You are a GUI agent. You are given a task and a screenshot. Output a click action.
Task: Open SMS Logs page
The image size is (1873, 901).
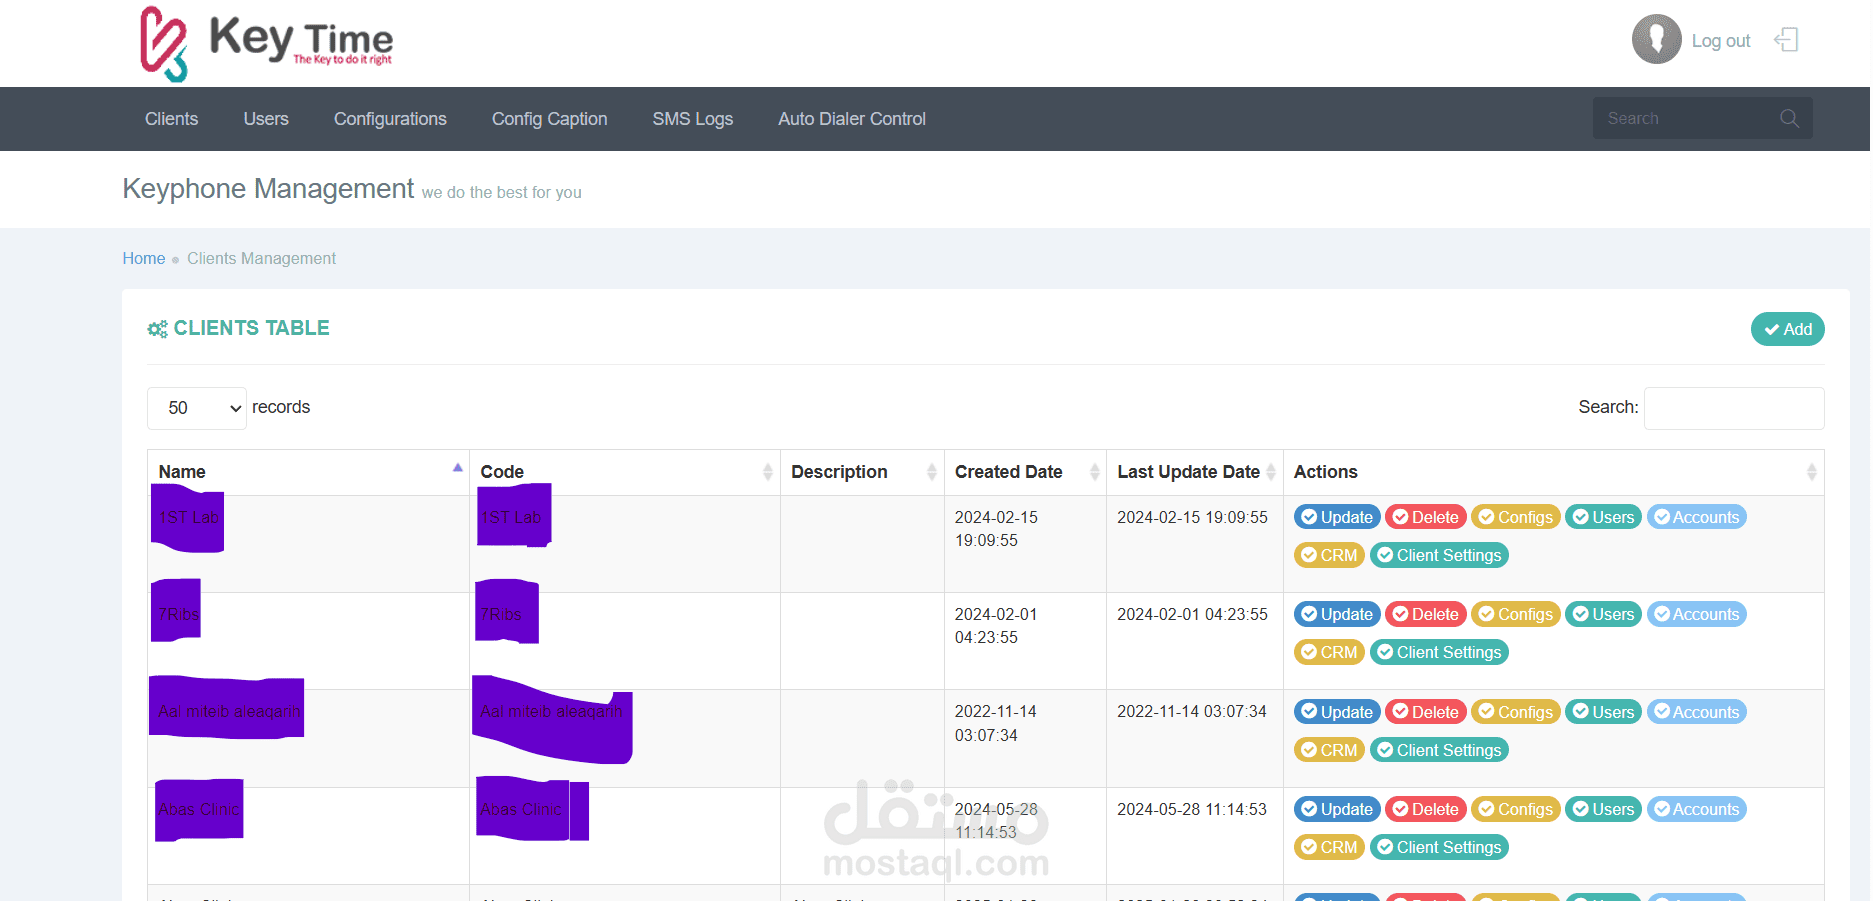[693, 119]
